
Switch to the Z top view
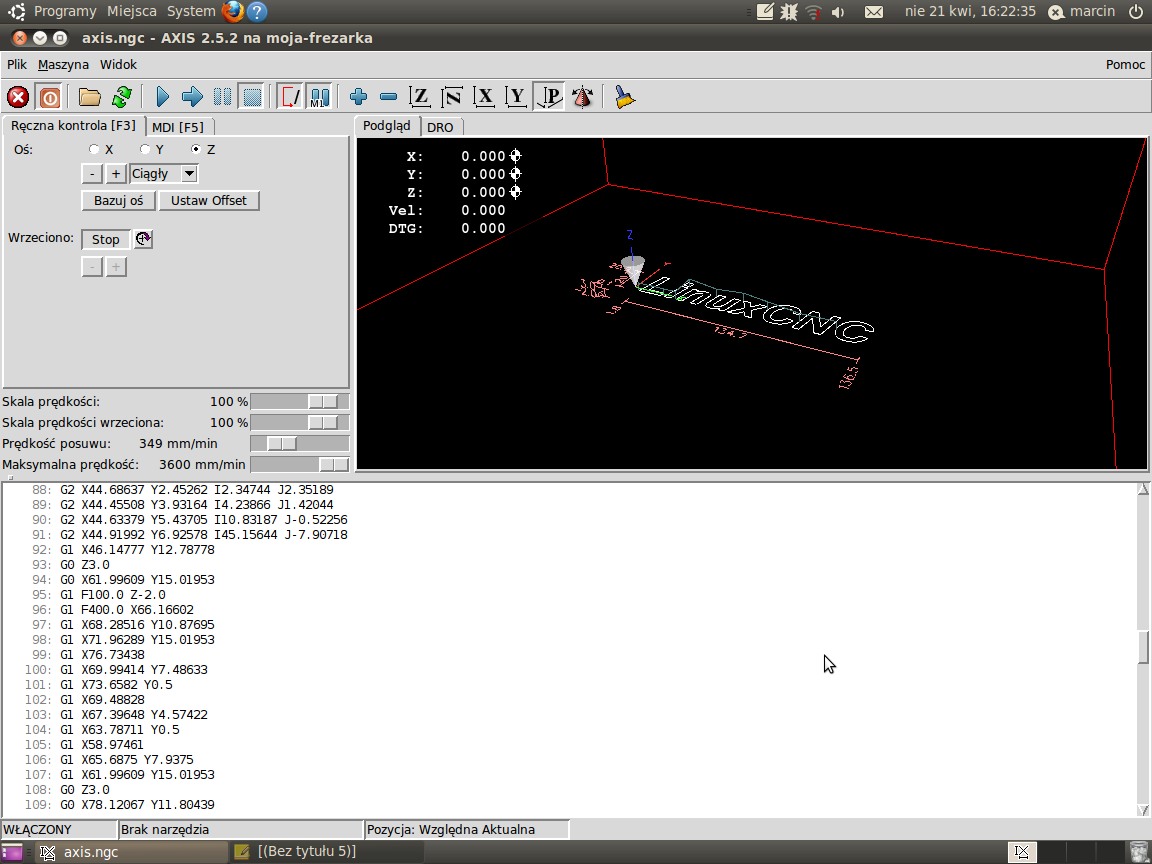point(420,97)
